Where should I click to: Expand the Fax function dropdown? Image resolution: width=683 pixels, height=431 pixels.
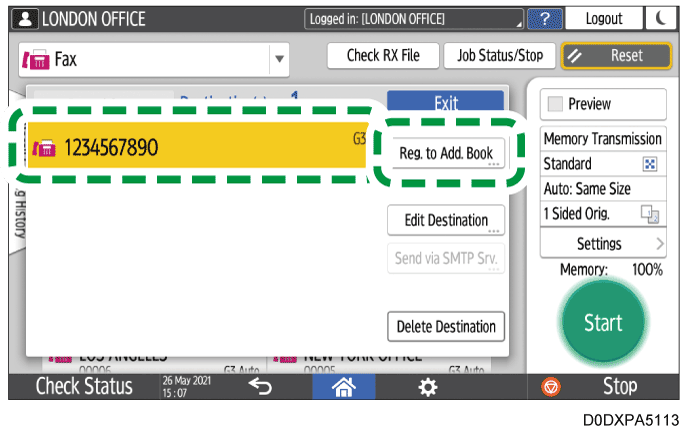[x=279, y=58]
